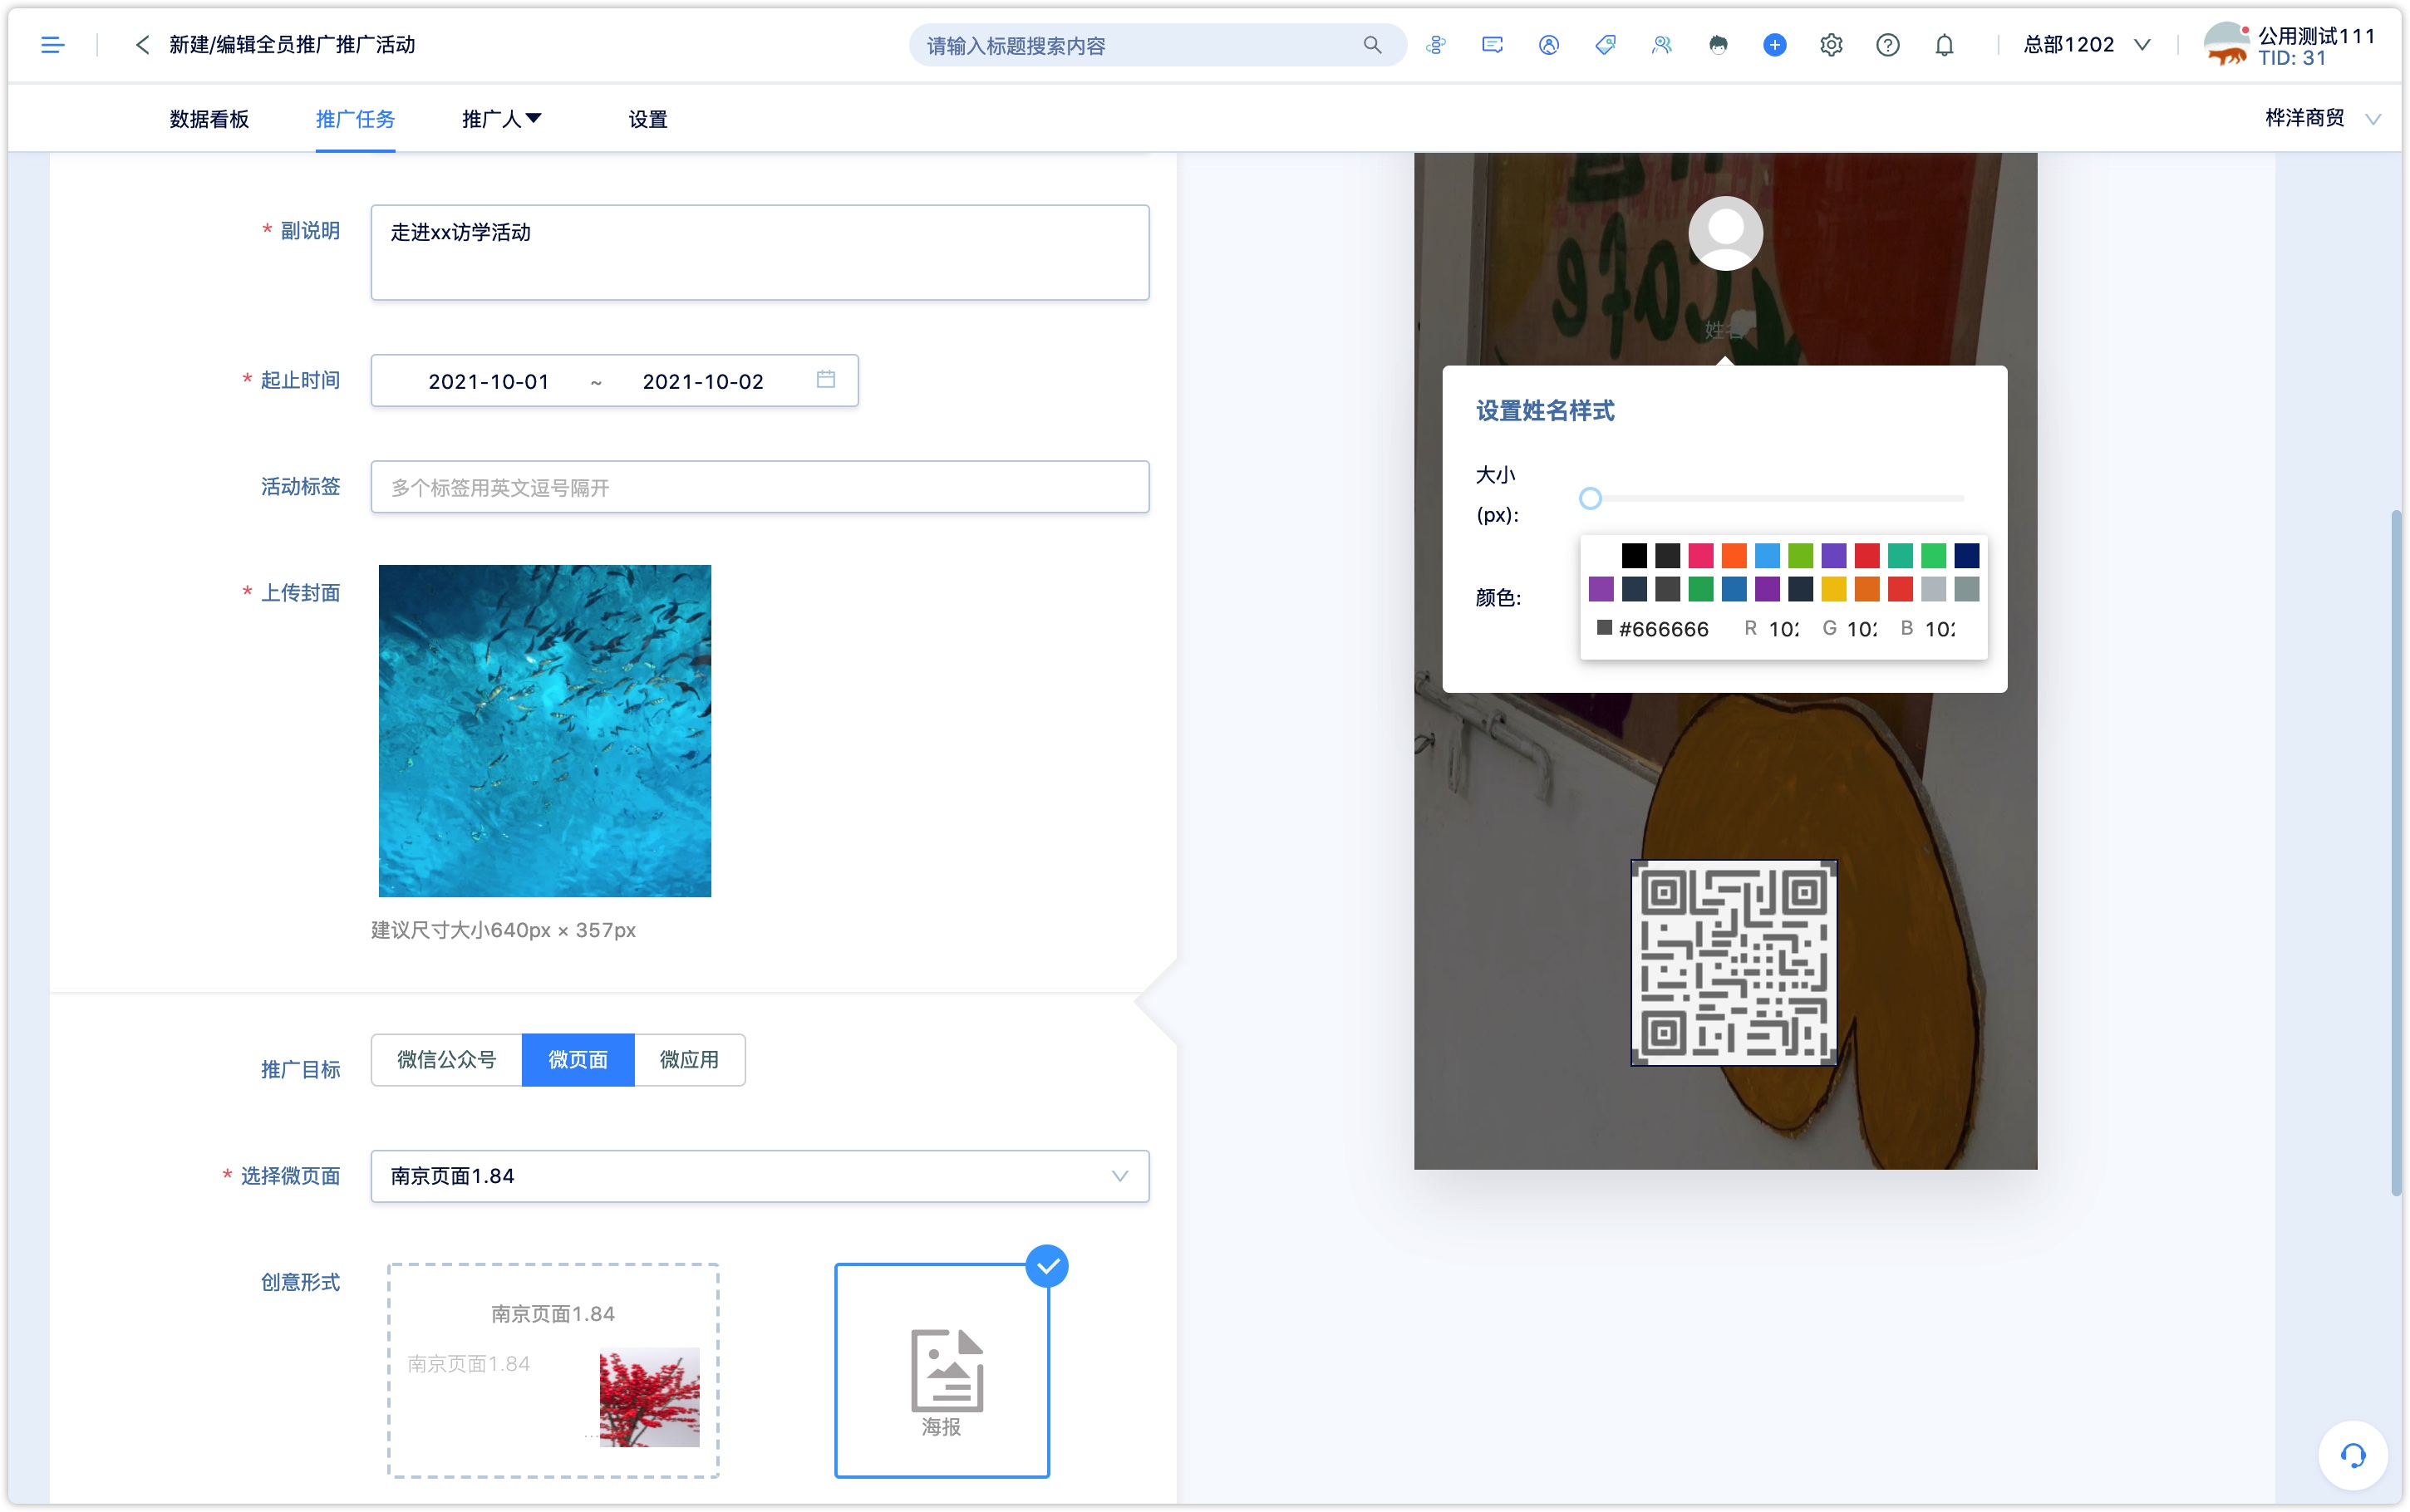Image resolution: width=2410 pixels, height=1512 pixels.
Task: Click the uploaded fish cover image
Action: [545, 731]
